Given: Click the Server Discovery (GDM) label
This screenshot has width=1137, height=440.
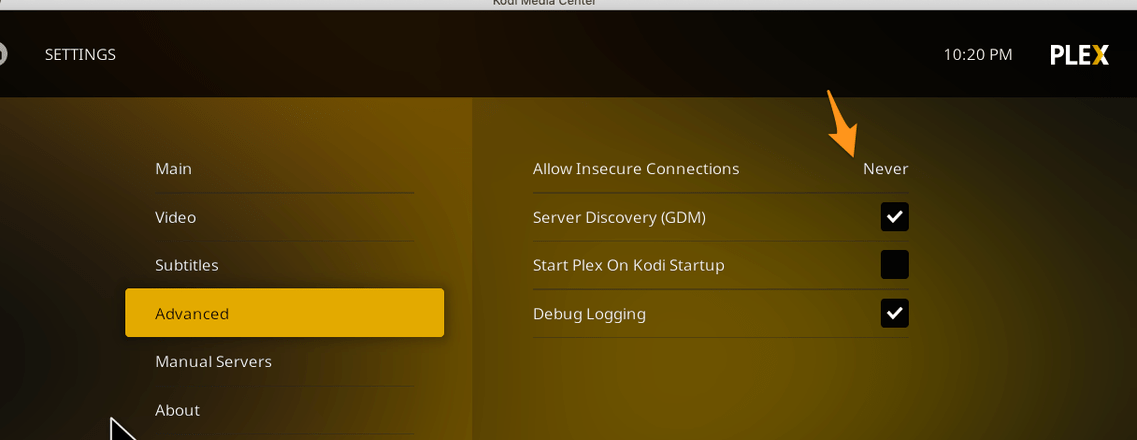Looking at the screenshot, I should pyautogui.click(x=619, y=217).
